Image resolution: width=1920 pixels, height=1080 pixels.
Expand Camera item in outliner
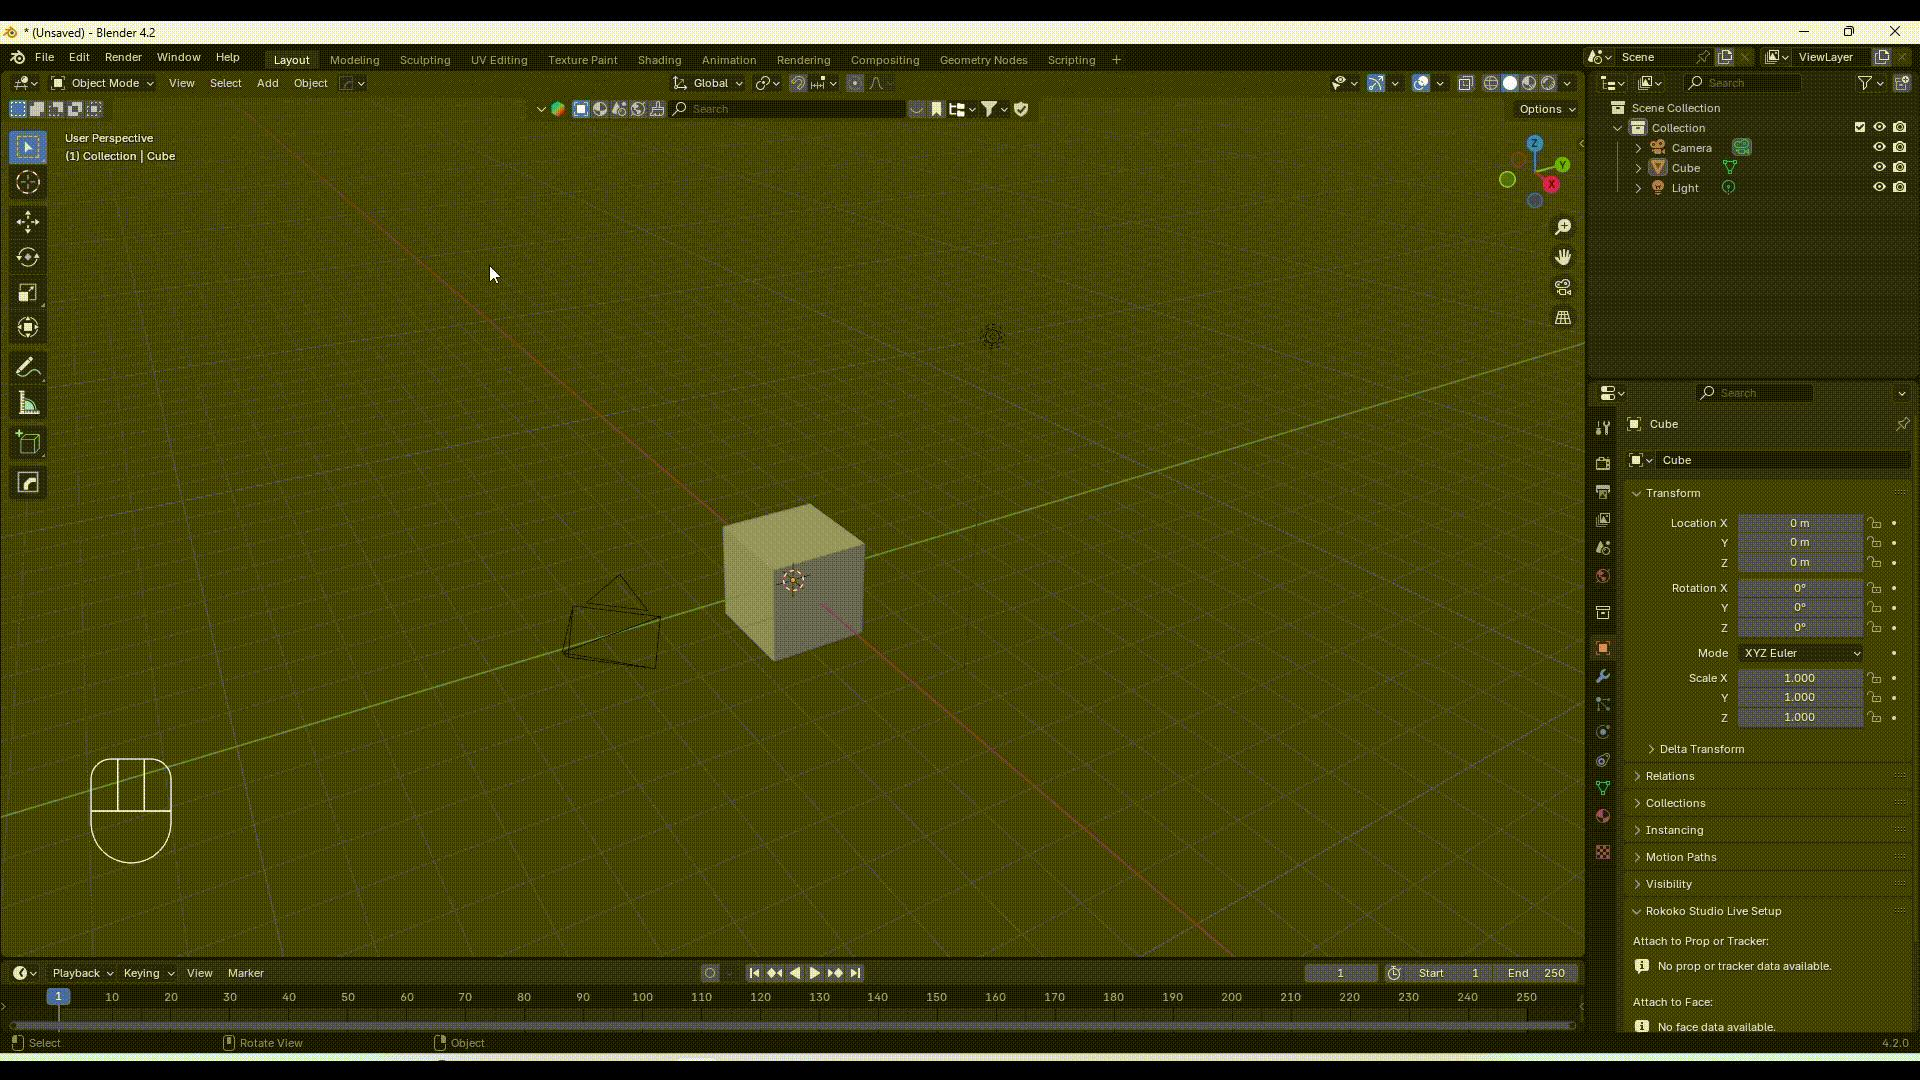[1638, 148]
